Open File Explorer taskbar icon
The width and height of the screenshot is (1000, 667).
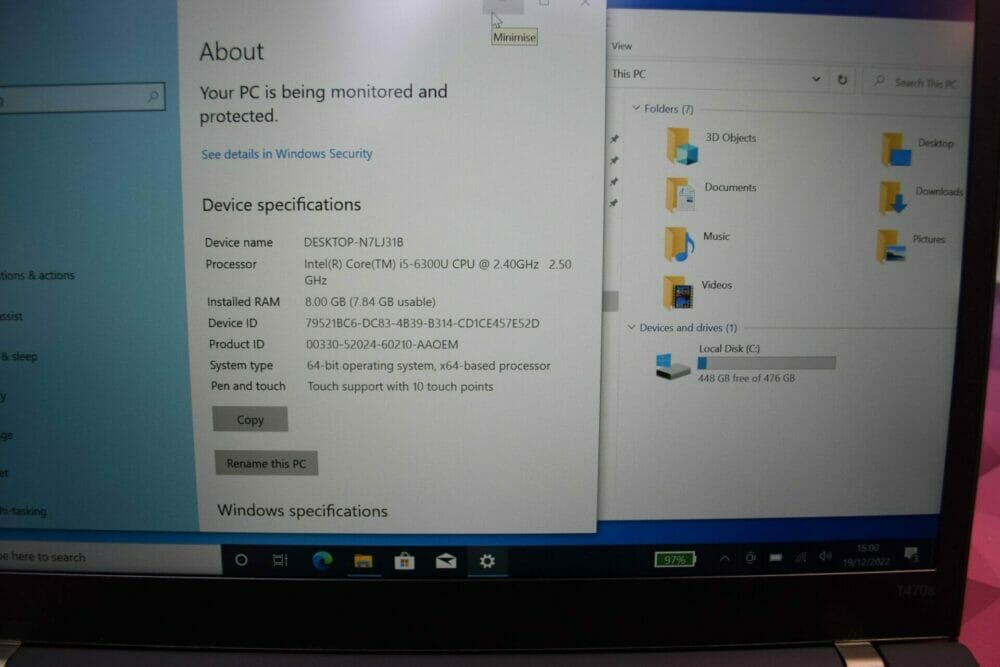pyautogui.click(x=363, y=561)
